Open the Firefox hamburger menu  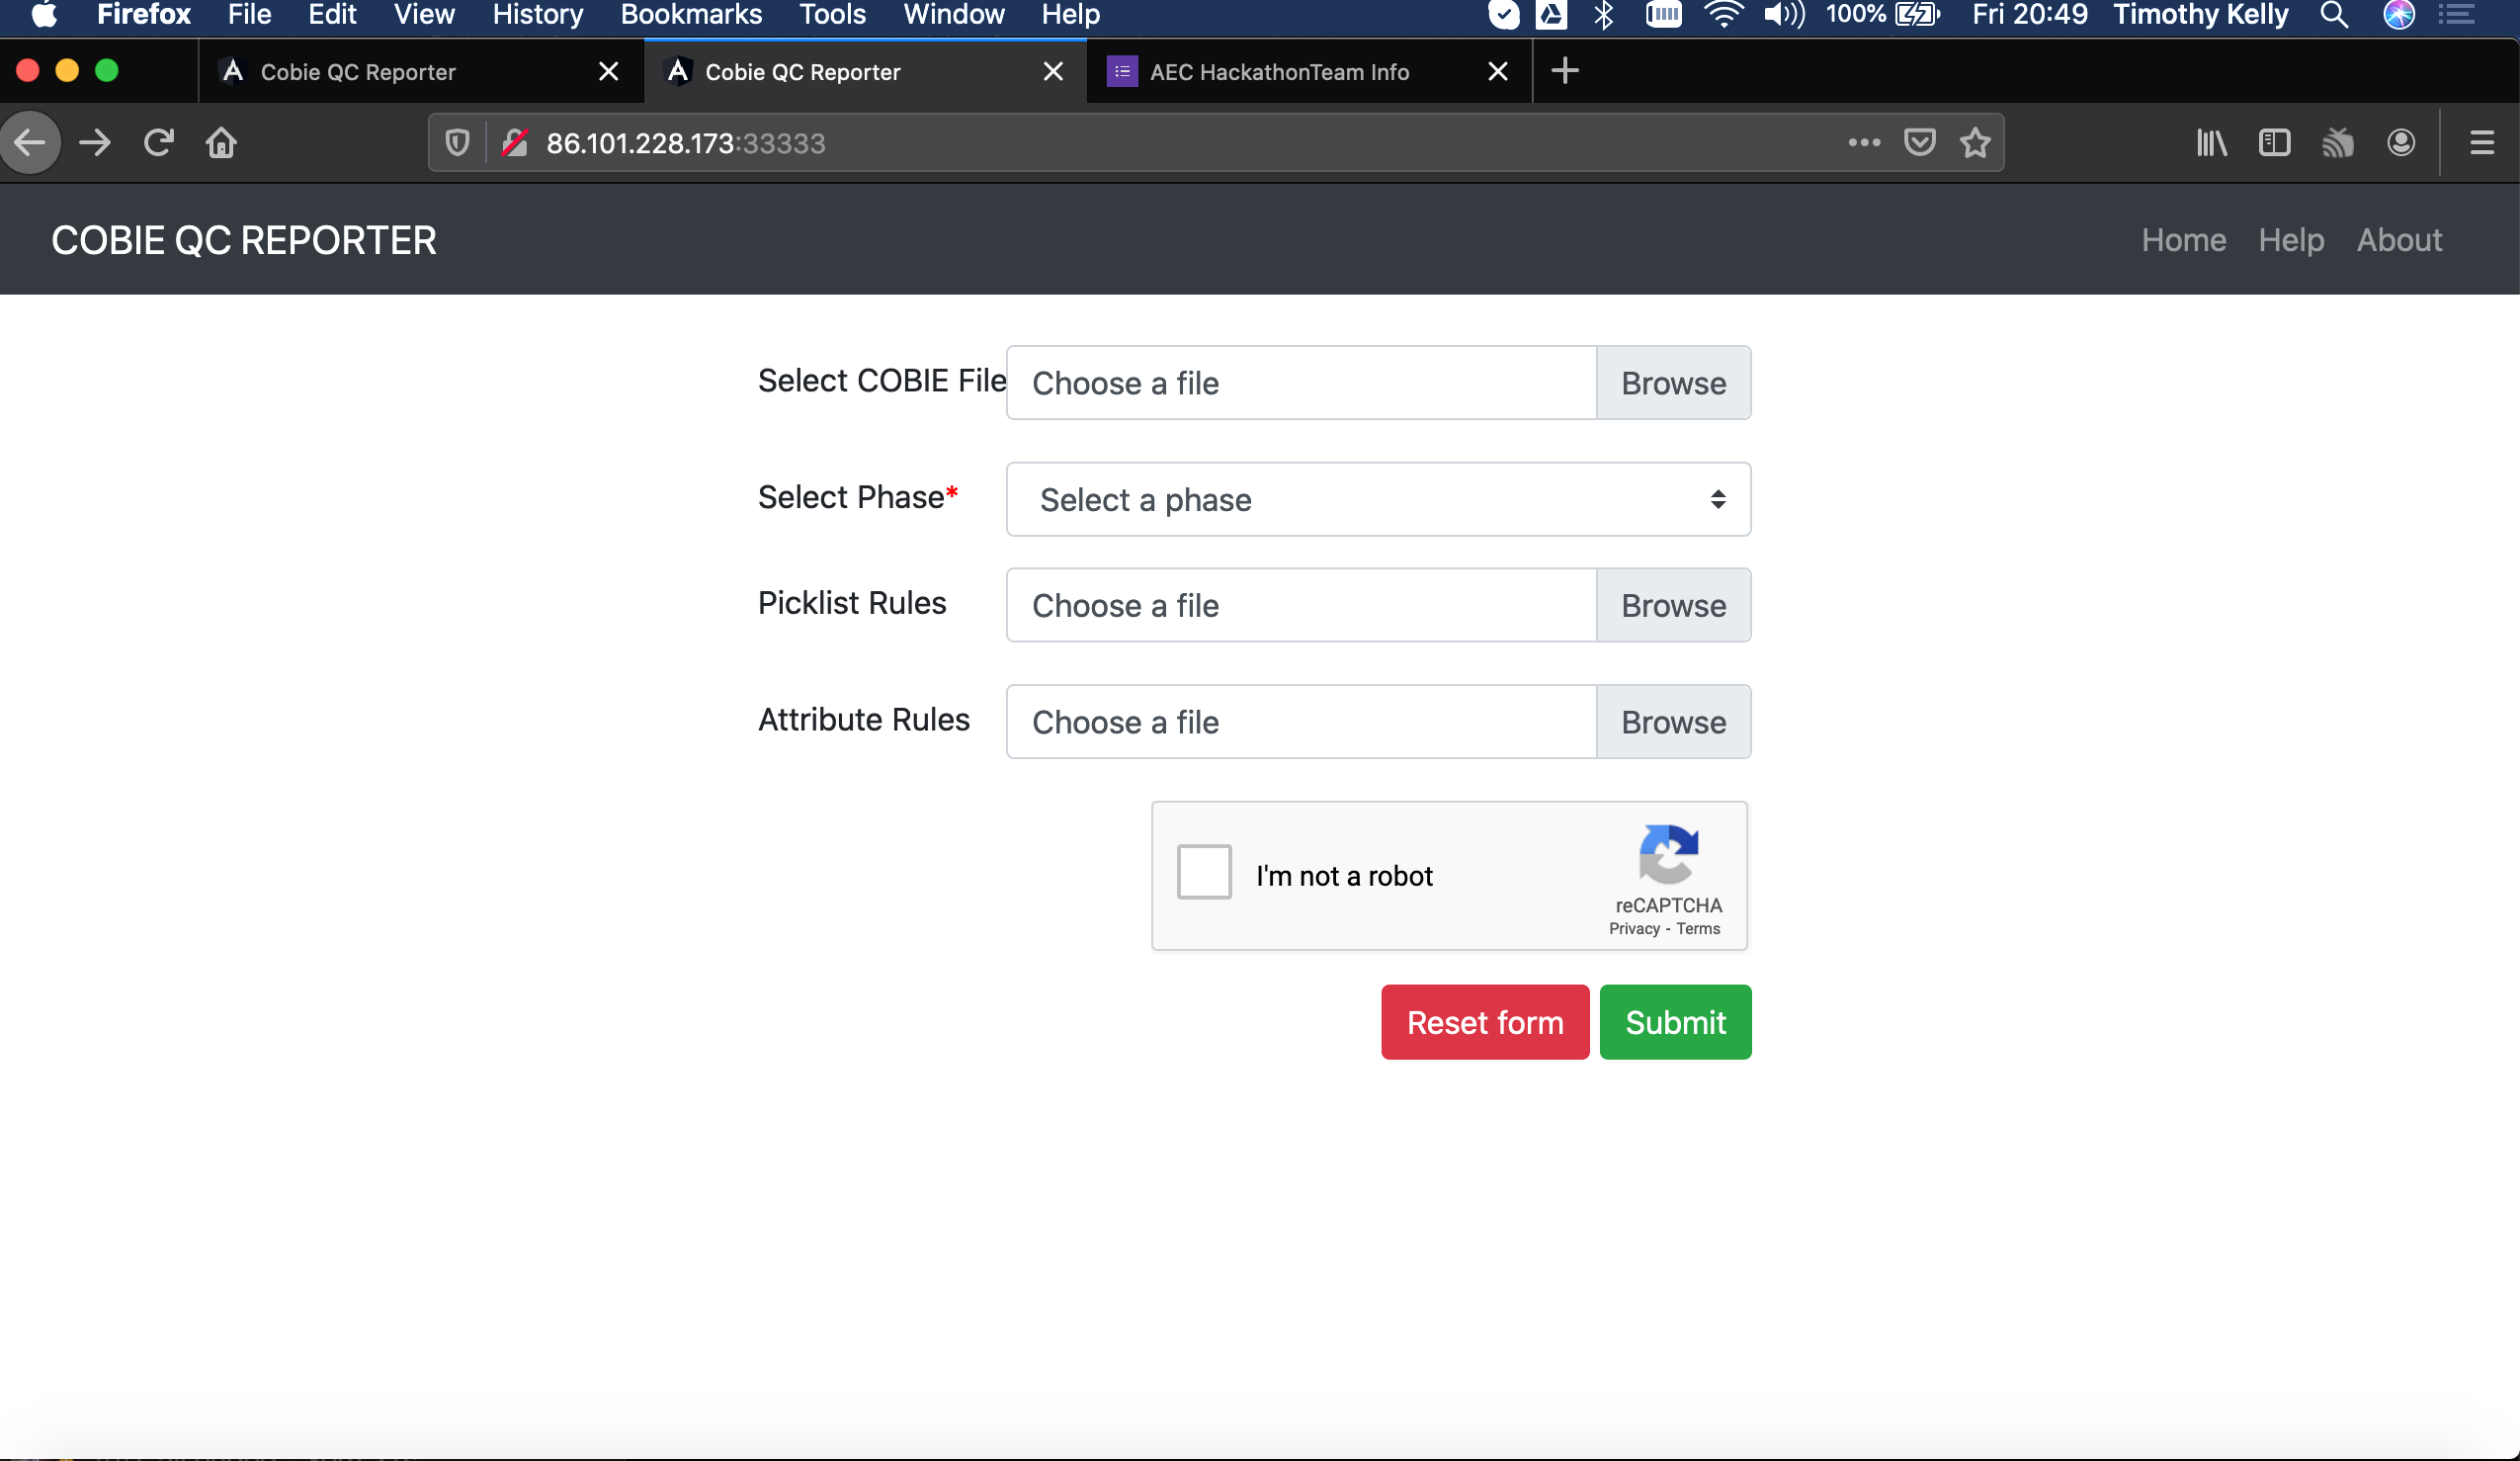click(x=2481, y=143)
